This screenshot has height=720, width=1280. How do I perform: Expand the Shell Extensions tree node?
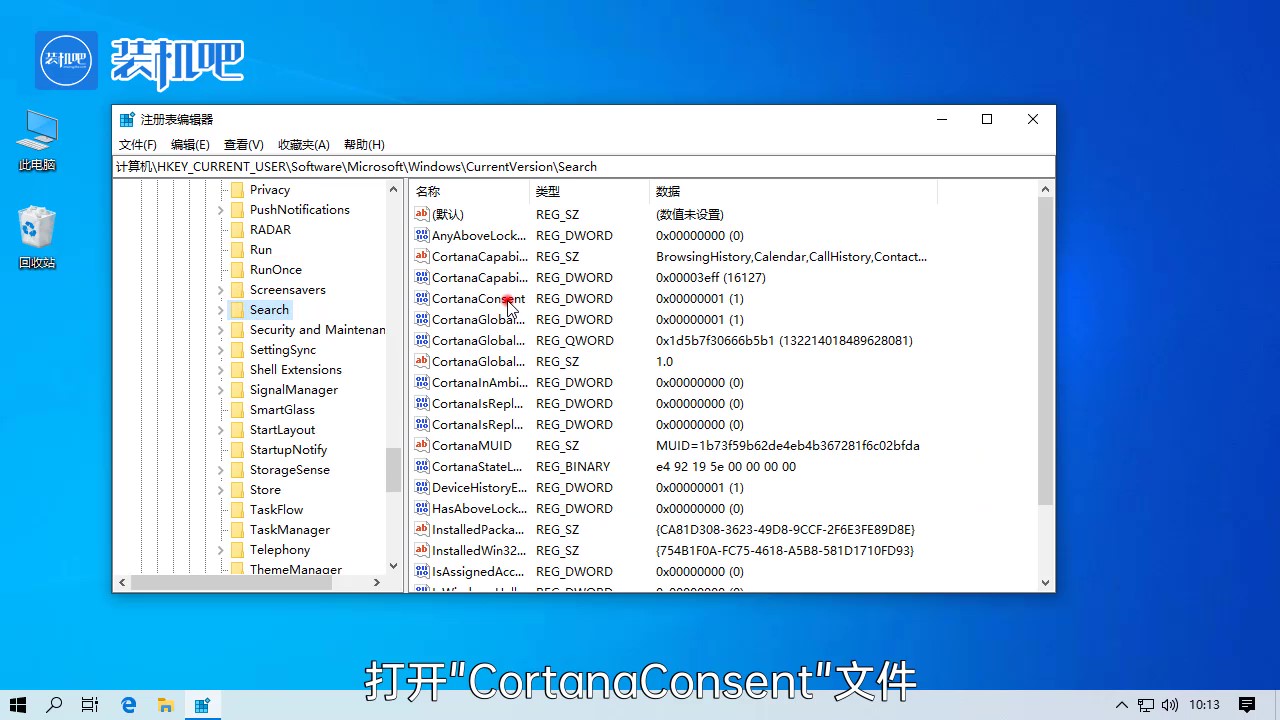(221, 369)
